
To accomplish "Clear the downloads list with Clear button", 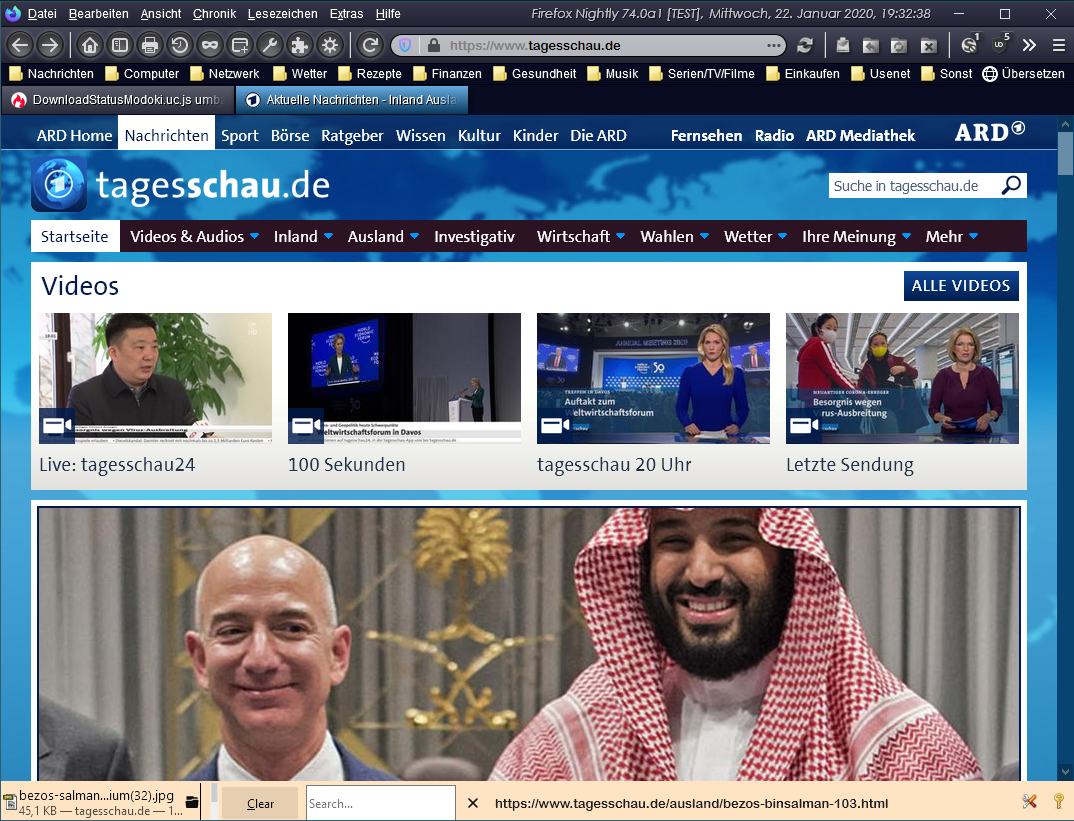I will tap(260, 803).
